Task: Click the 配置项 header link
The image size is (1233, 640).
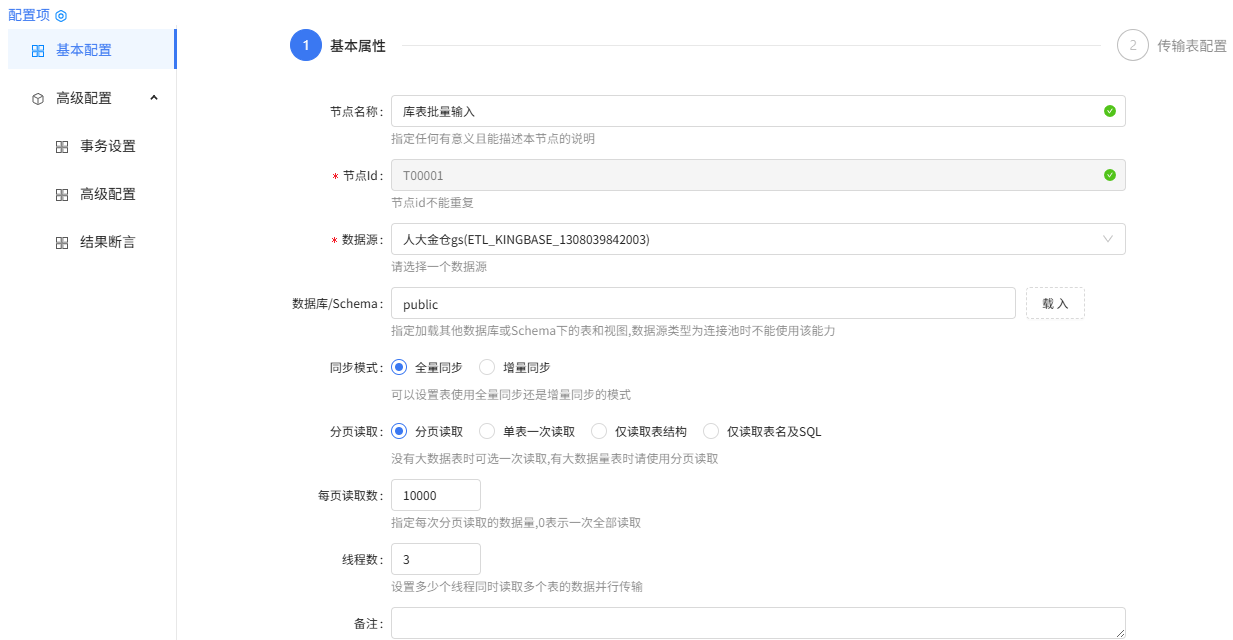Action: (x=29, y=15)
